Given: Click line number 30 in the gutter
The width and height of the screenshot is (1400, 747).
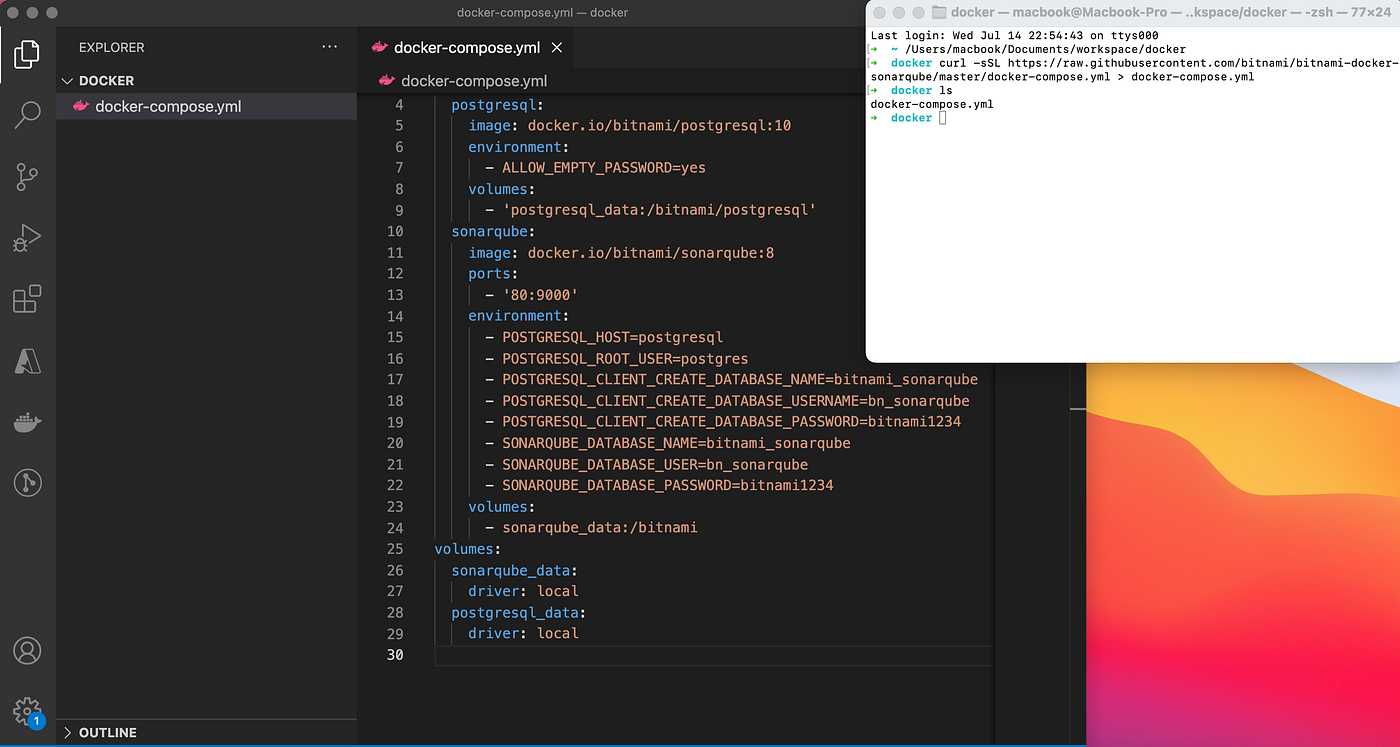Looking at the screenshot, I should pos(394,655).
